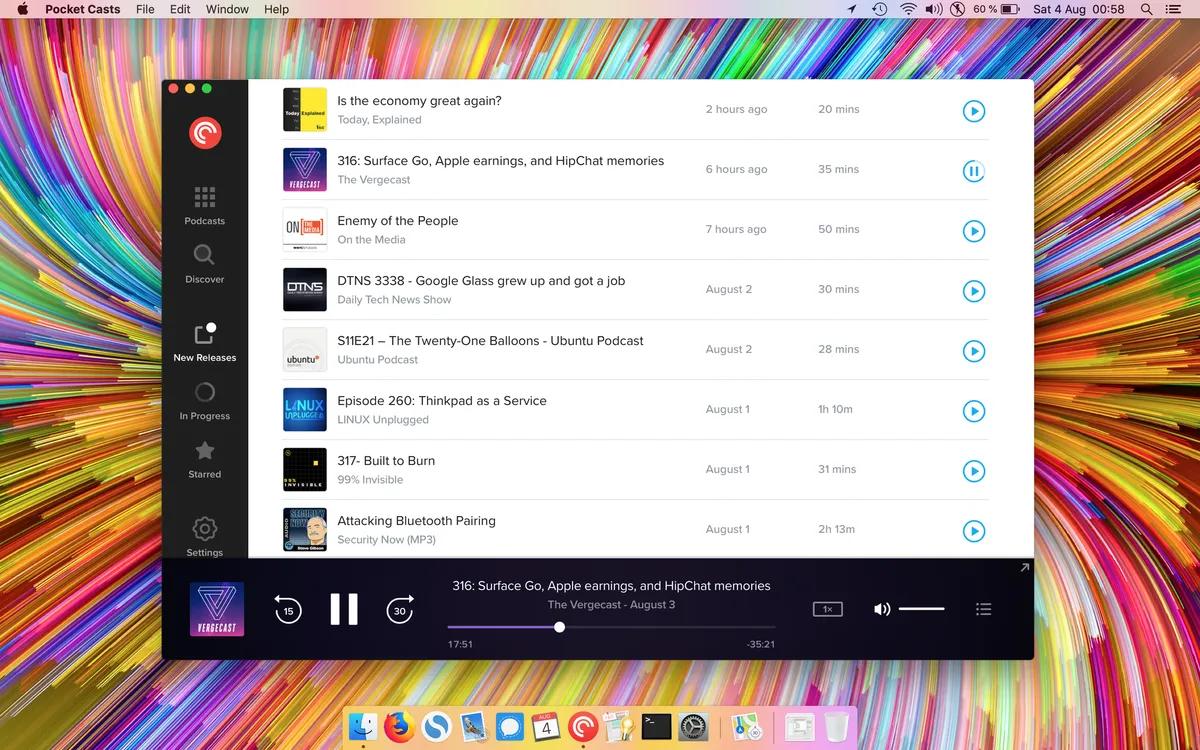Adjust the player volume slider
Image resolution: width=1200 pixels, height=750 pixels.
tap(921, 609)
